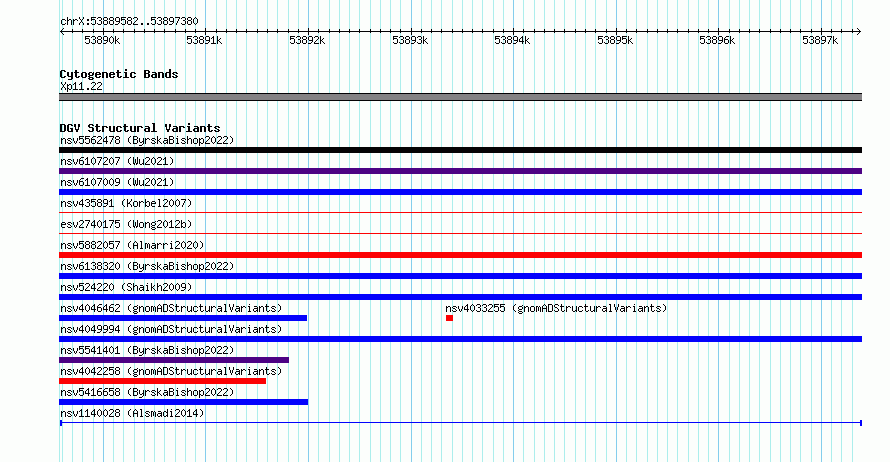Viewport: 890px width, 462px height.
Task: Click the thin blue nsv1140028 variant line
Action: pos(460,423)
